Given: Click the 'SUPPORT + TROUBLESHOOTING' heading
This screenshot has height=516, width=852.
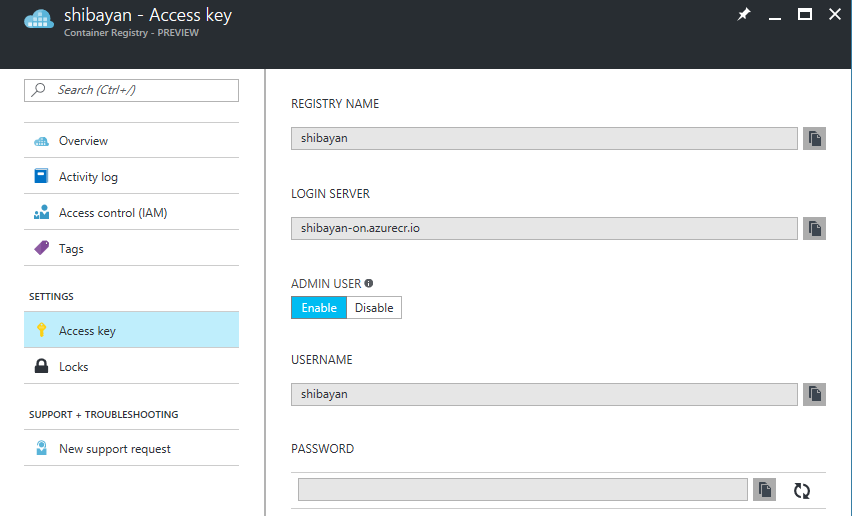Looking at the screenshot, I should [x=104, y=414].
